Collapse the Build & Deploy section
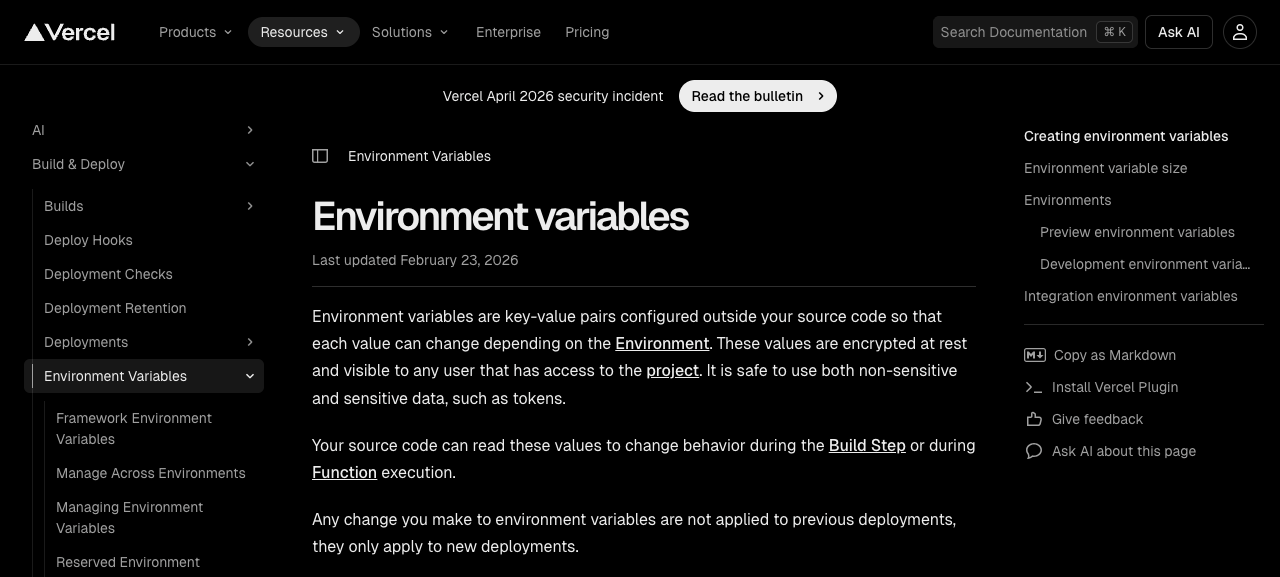Viewport: 1280px width, 577px height. [x=249, y=164]
